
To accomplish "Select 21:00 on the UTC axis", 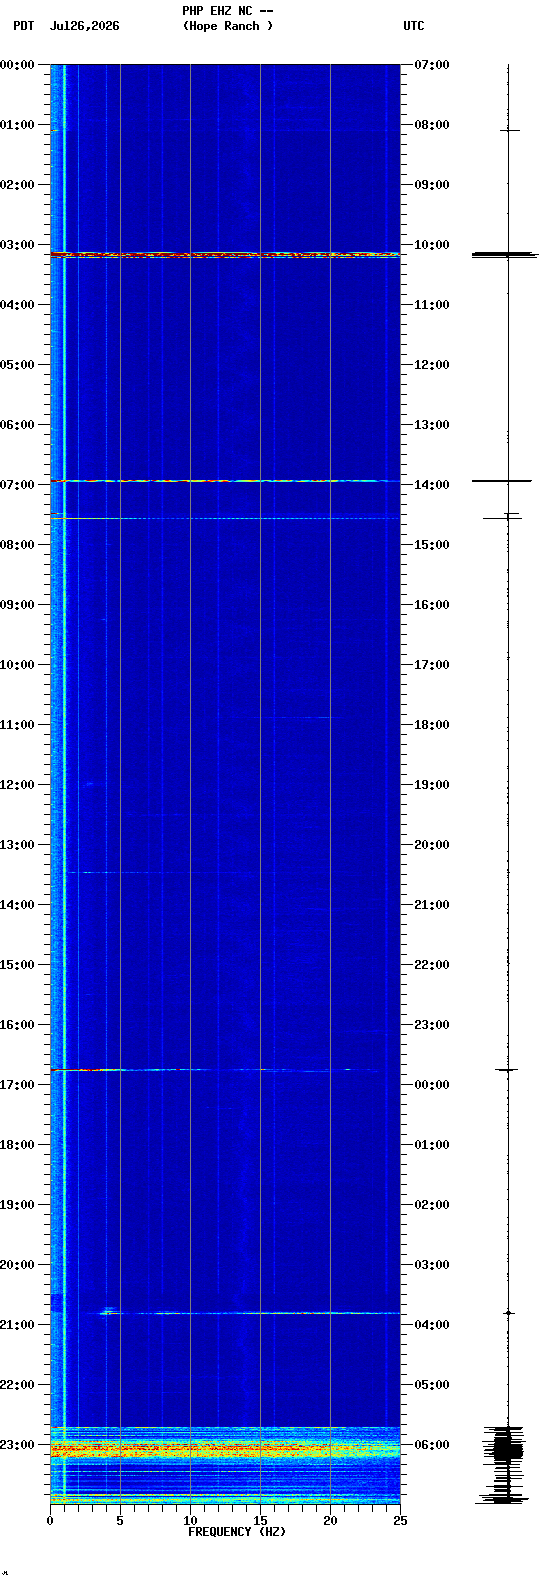I will 432,905.
